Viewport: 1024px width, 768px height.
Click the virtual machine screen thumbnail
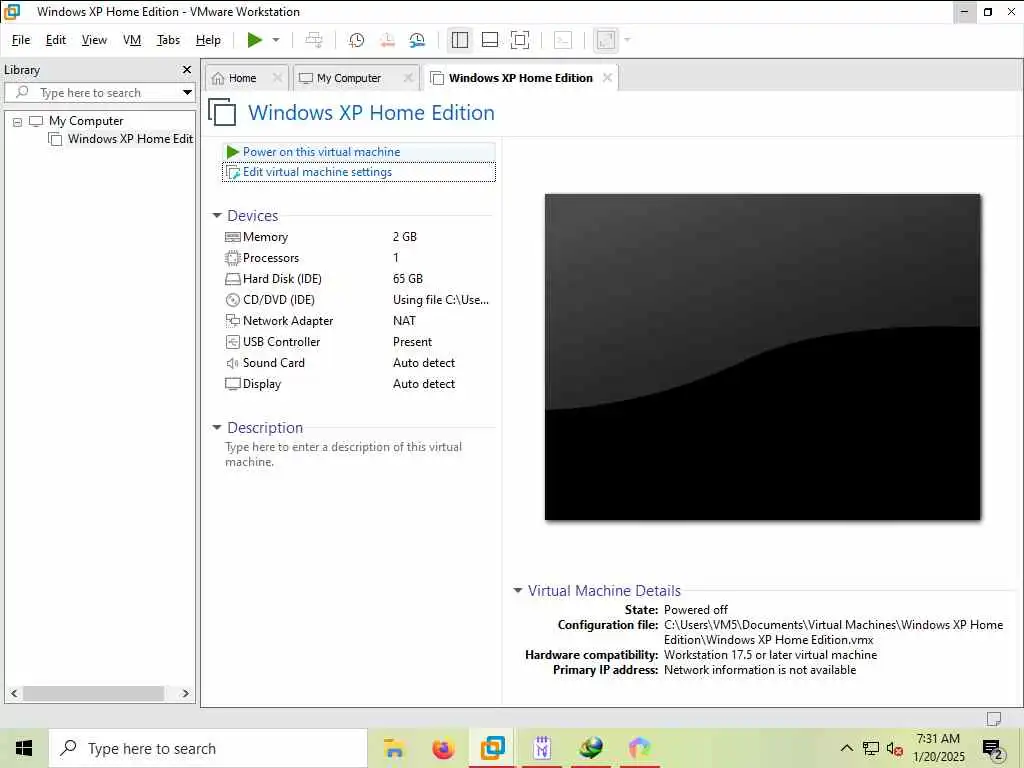(x=762, y=357)
